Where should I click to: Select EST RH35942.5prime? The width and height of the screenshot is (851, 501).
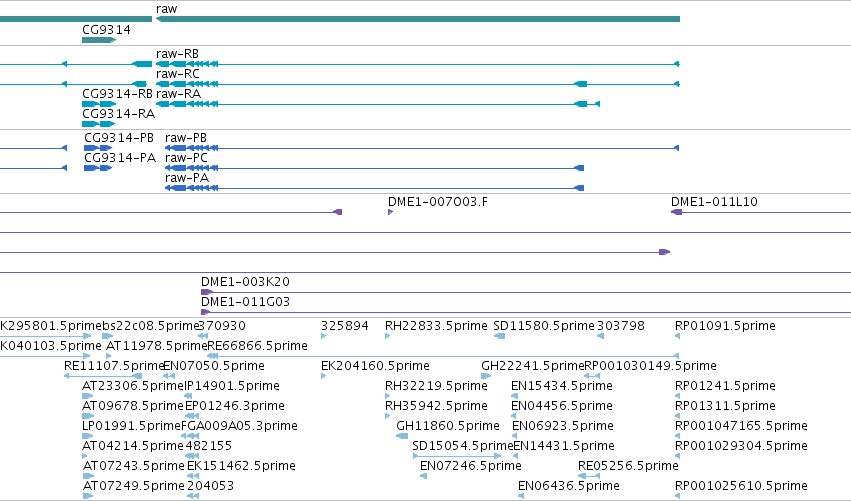(x=436, y=406)
